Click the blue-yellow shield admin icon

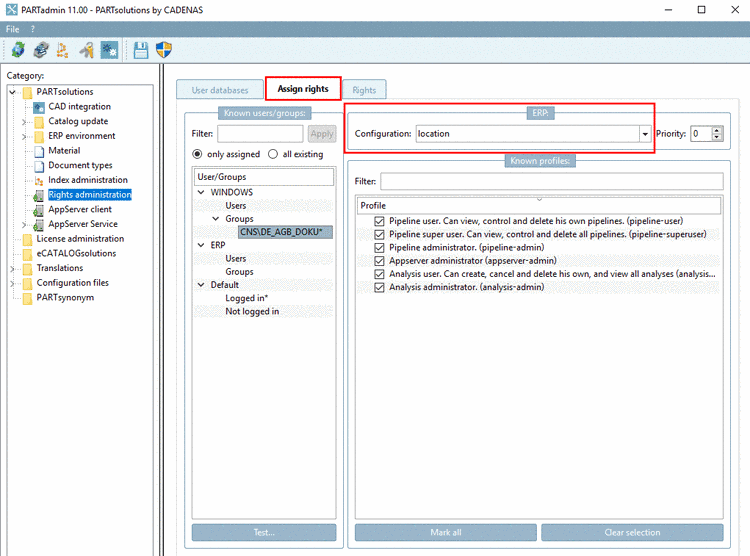164,50
